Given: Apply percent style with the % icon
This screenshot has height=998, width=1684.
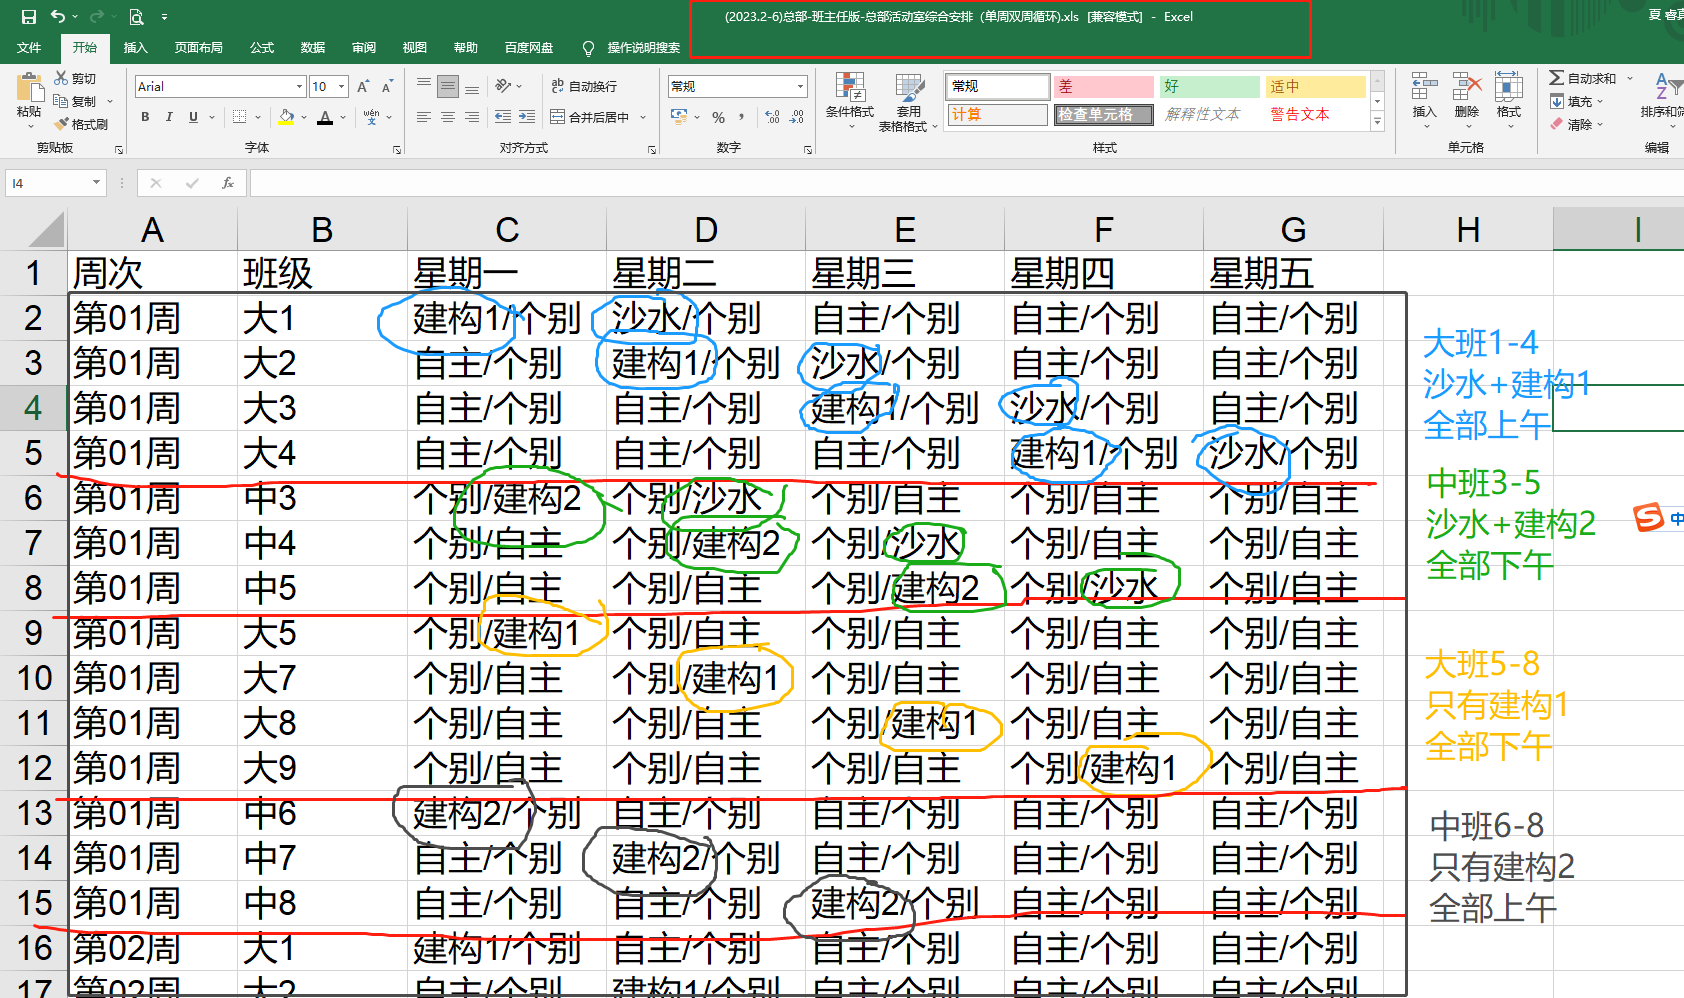Looking at the screenshot, I should (x=718, y=117).
